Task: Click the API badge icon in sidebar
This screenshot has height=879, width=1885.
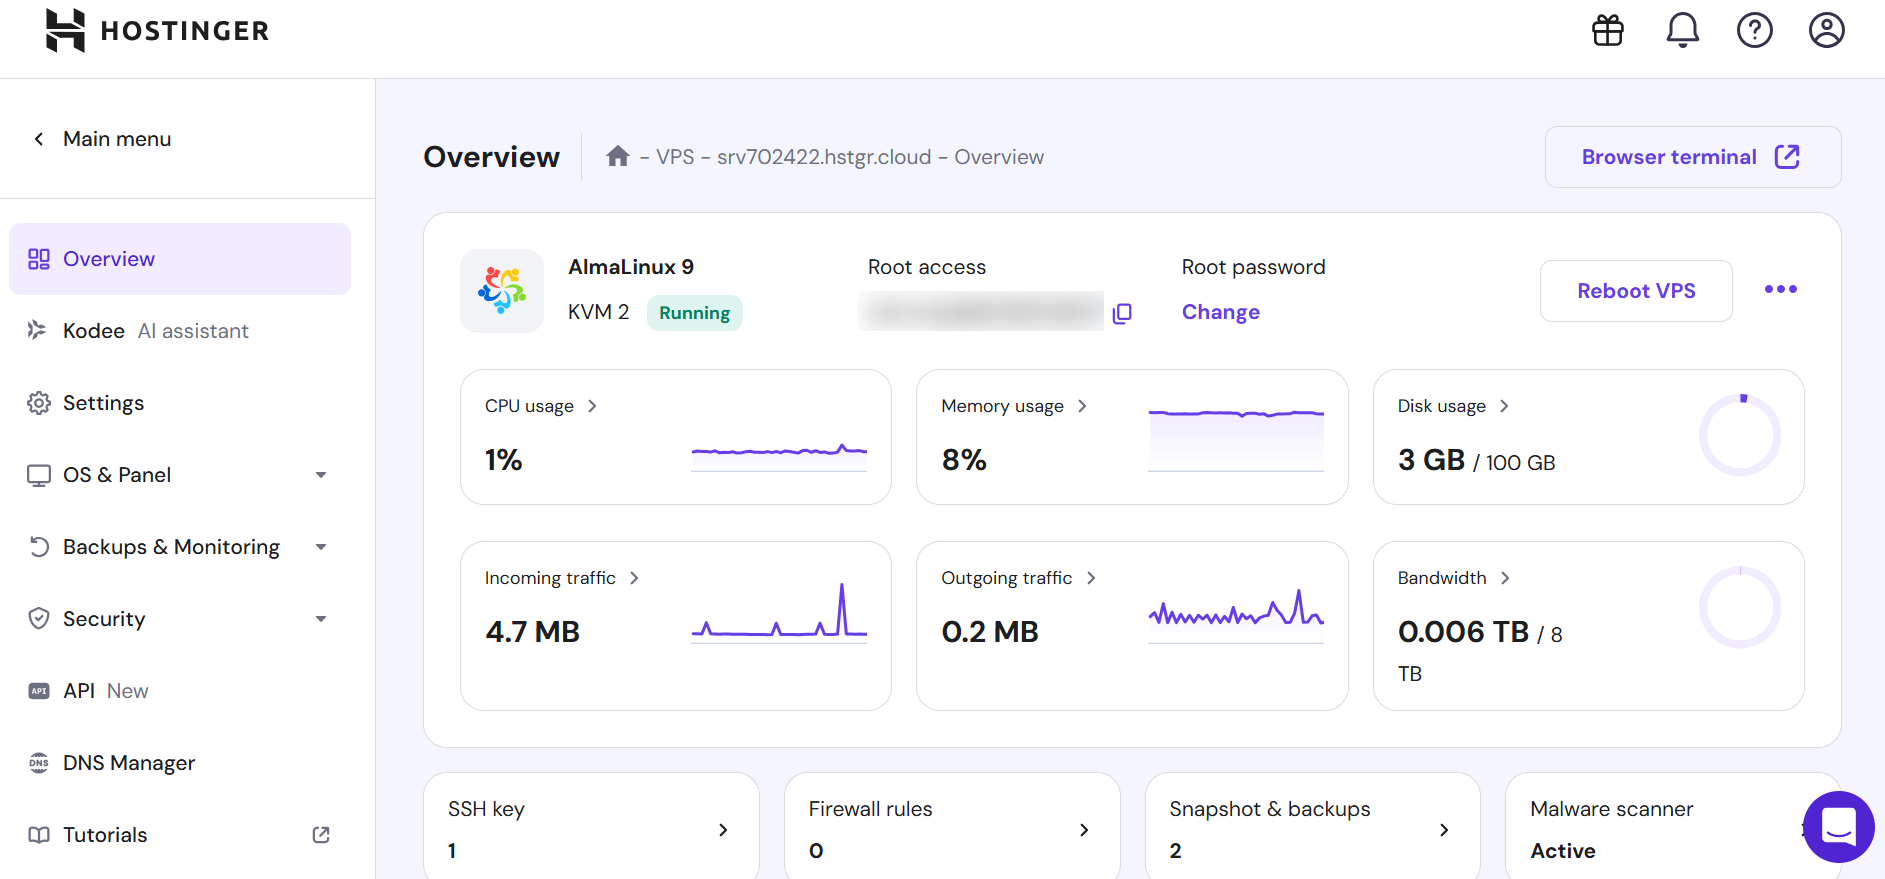Action: click(x=39, y=691)
